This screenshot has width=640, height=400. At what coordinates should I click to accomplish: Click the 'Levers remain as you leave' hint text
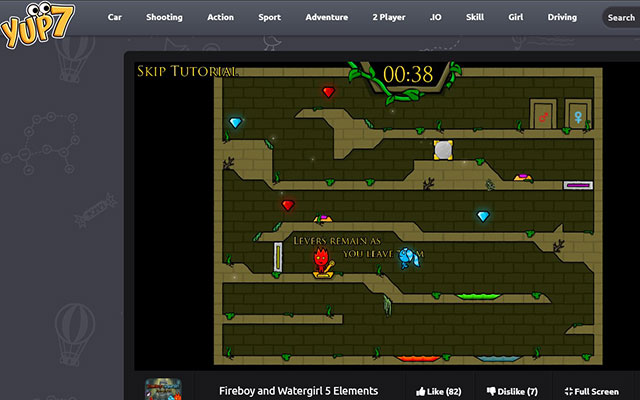coord(358,247)
